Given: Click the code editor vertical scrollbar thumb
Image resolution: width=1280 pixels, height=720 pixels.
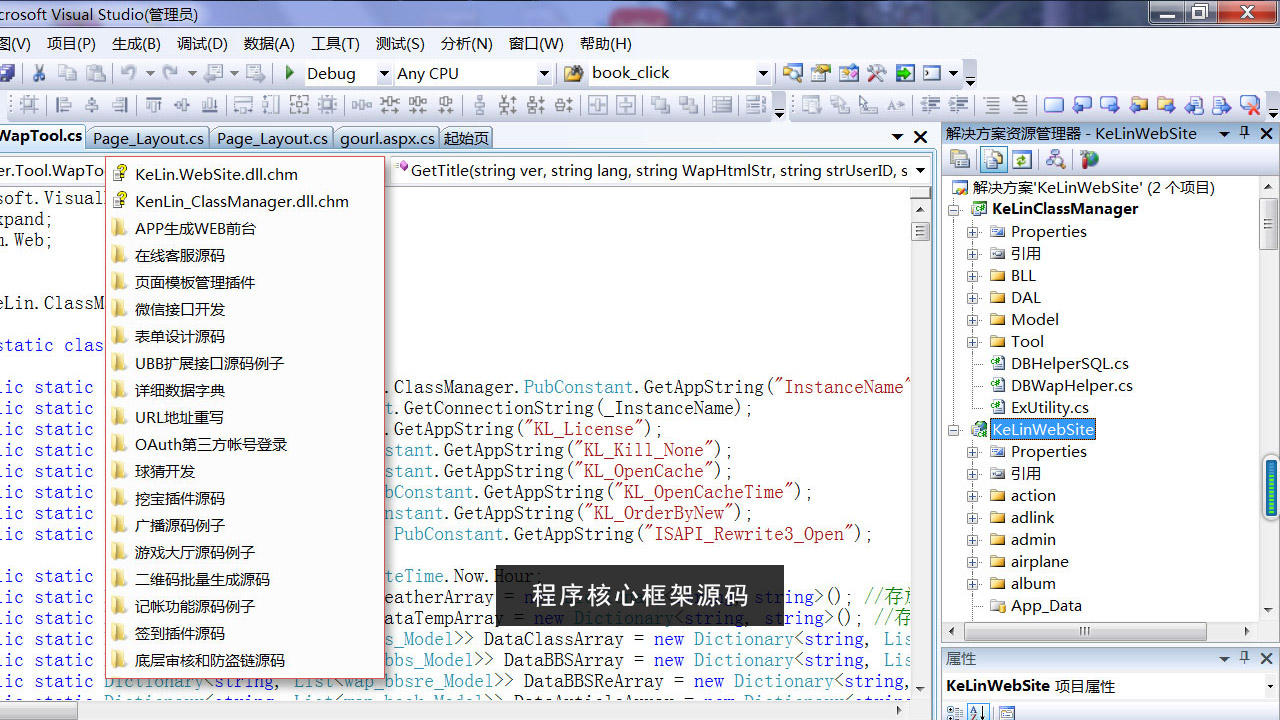Looking at the screenshot, I should [920, 232].
